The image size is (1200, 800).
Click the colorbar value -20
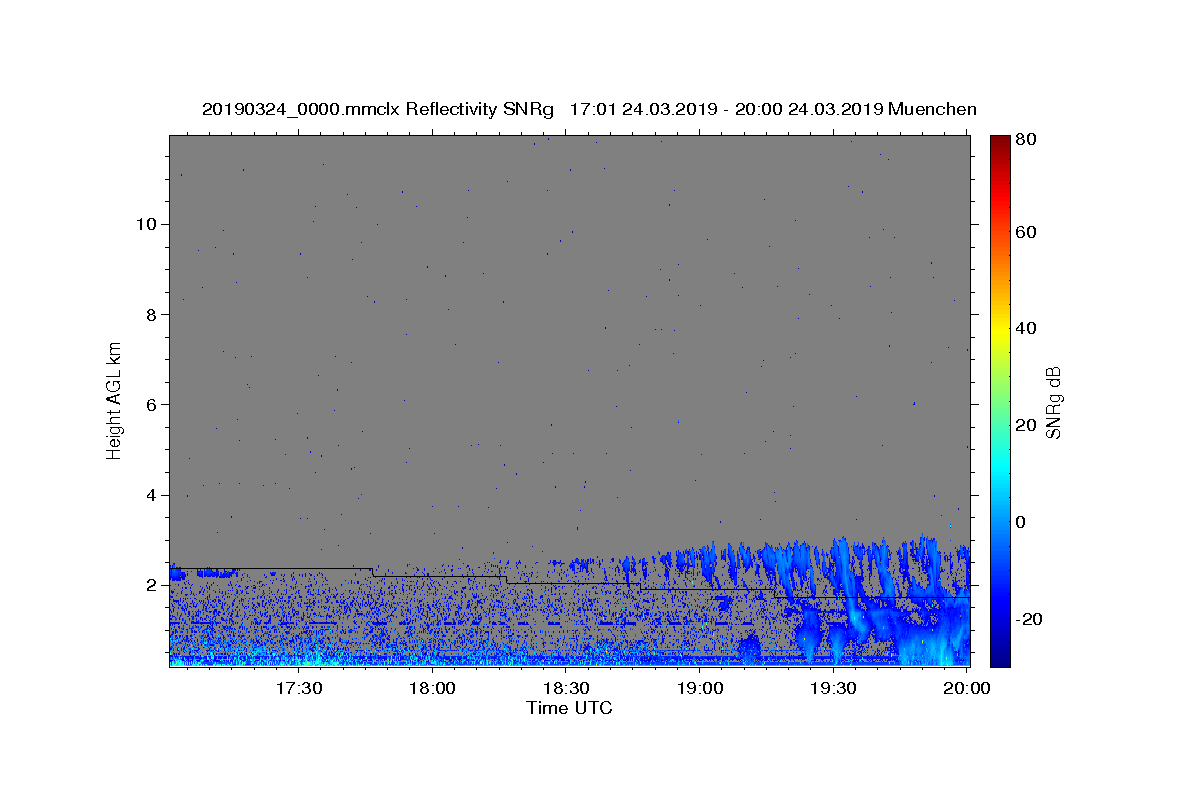point(1030,619)
